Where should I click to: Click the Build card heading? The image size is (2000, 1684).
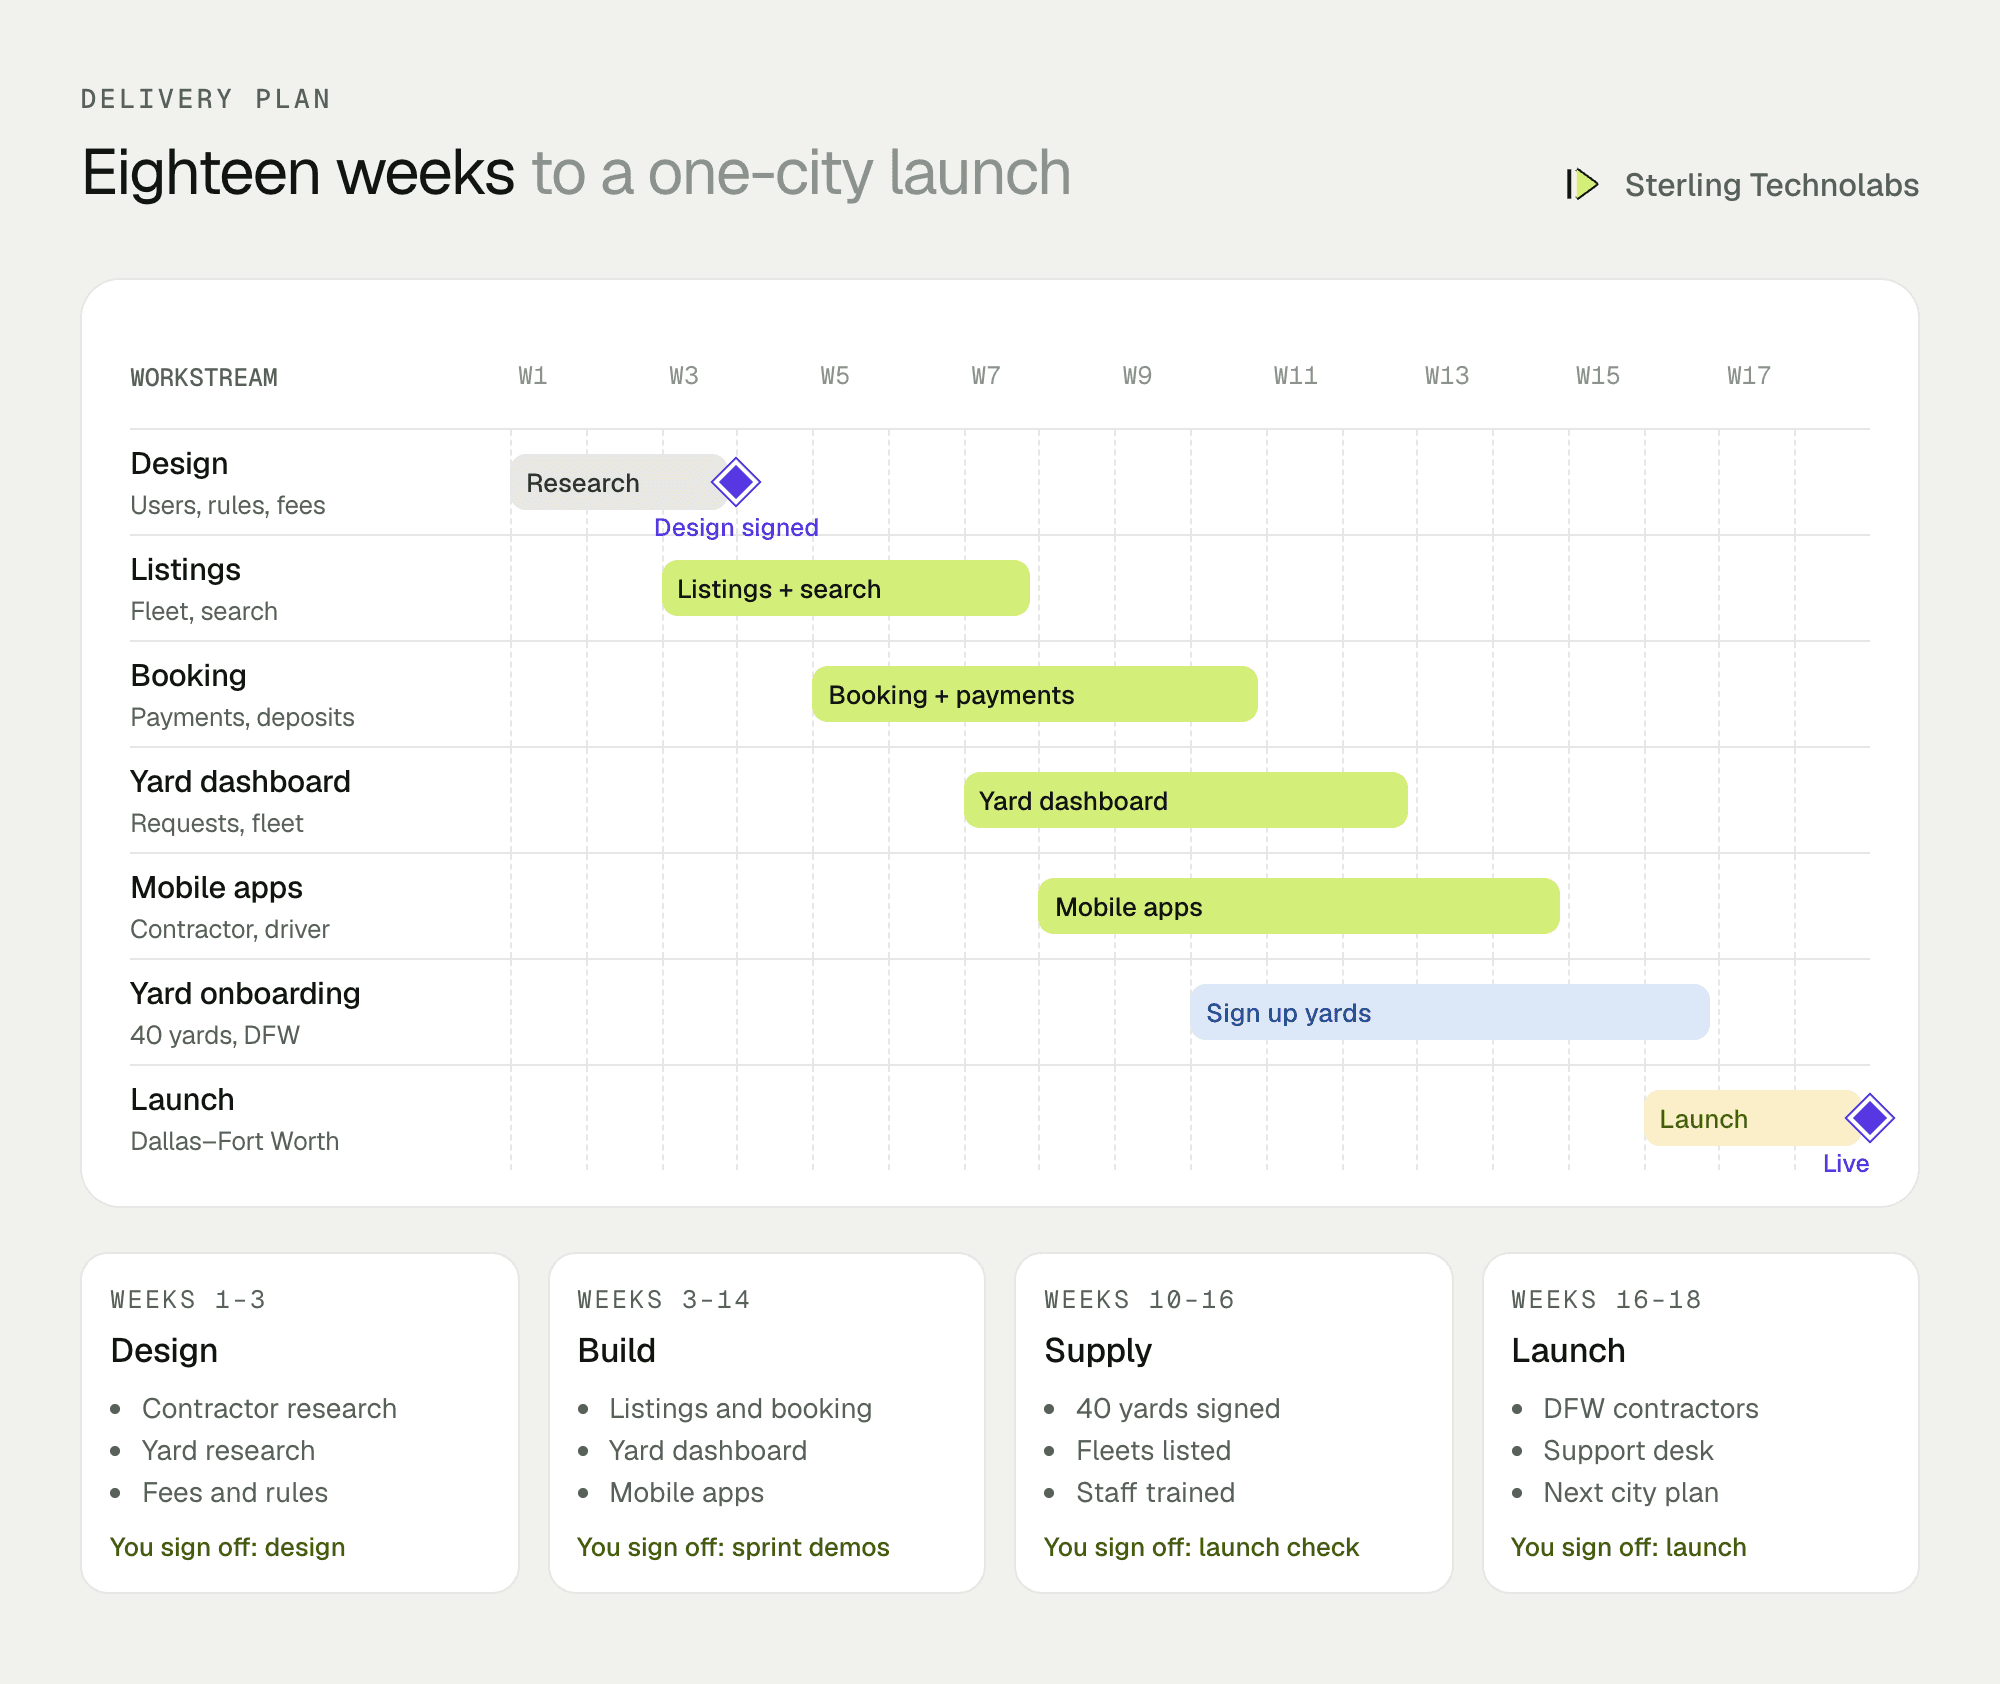616,1350
